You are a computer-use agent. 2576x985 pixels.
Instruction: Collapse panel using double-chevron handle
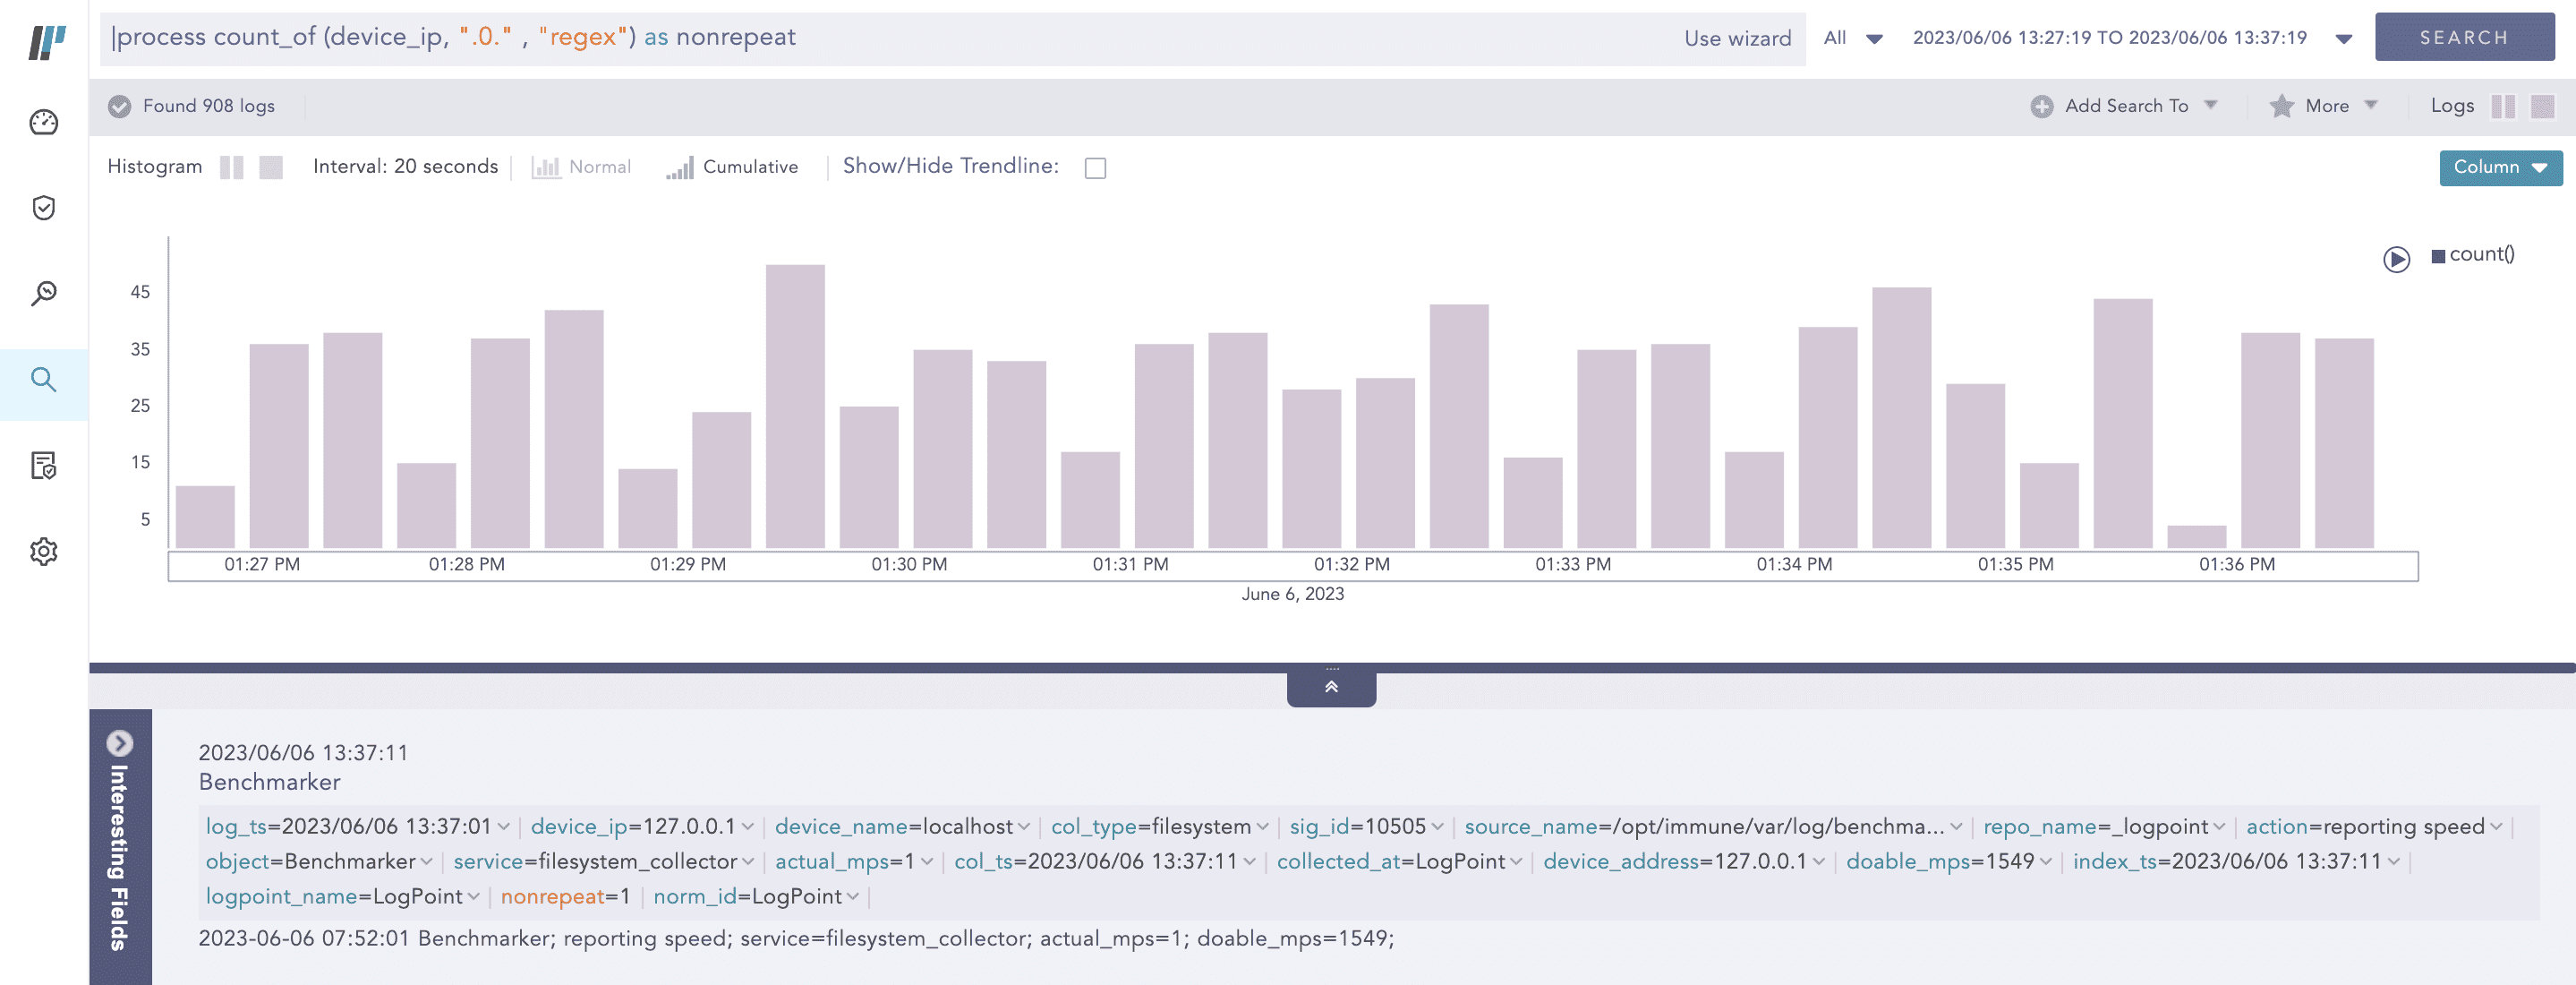[x=1331, y=687]
